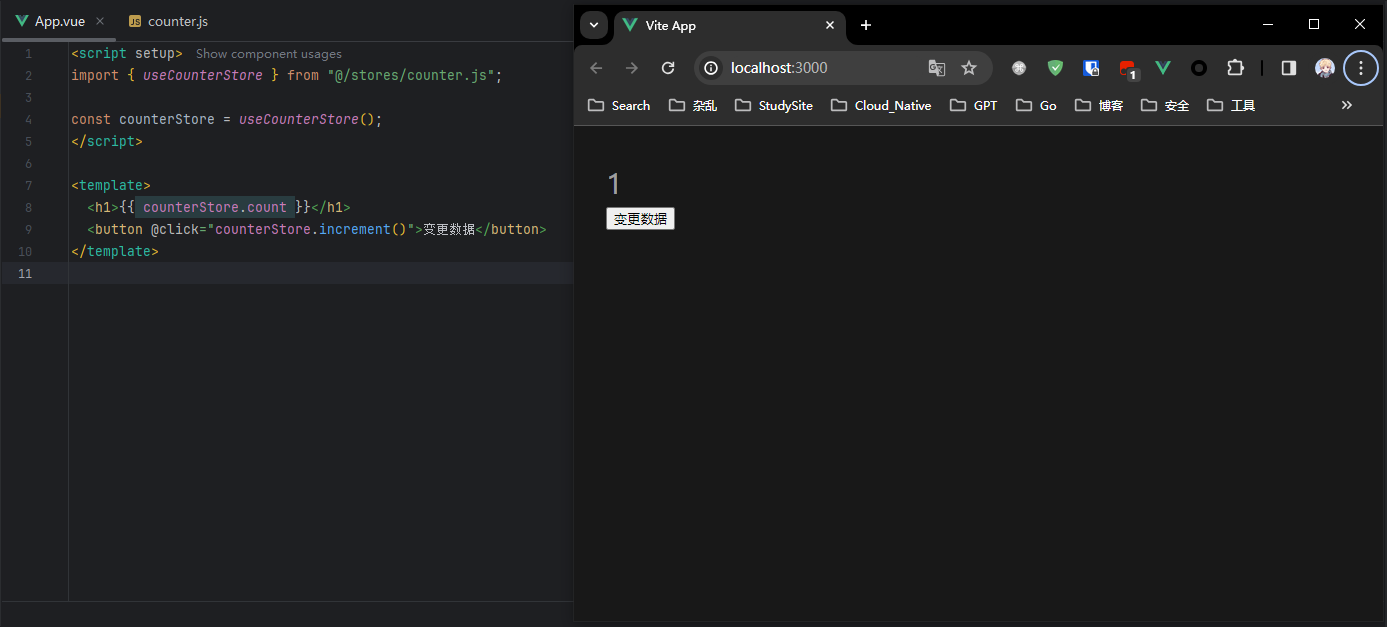Click the 变更数据 button on the page
Viewport: 1387px width, 627px height.
(640, 219)
